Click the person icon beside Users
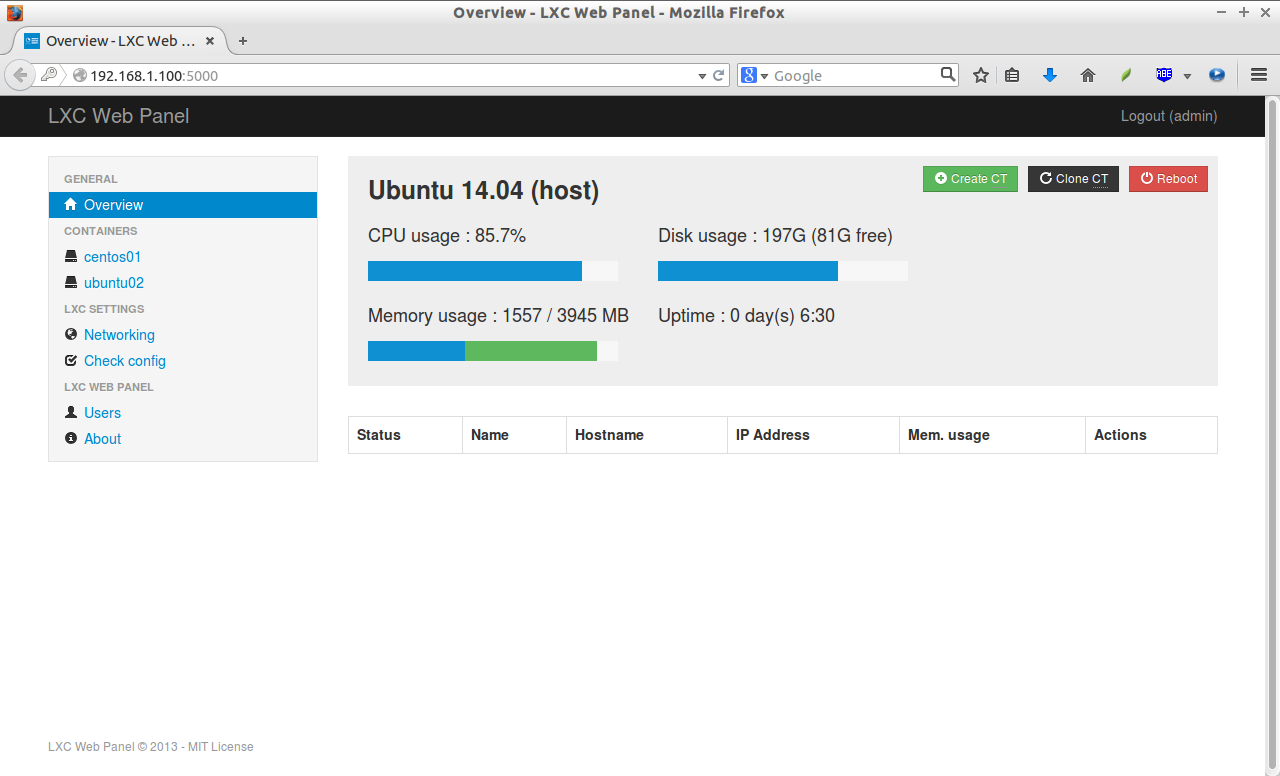1280x776 pixels. click(x=71, y=412)
